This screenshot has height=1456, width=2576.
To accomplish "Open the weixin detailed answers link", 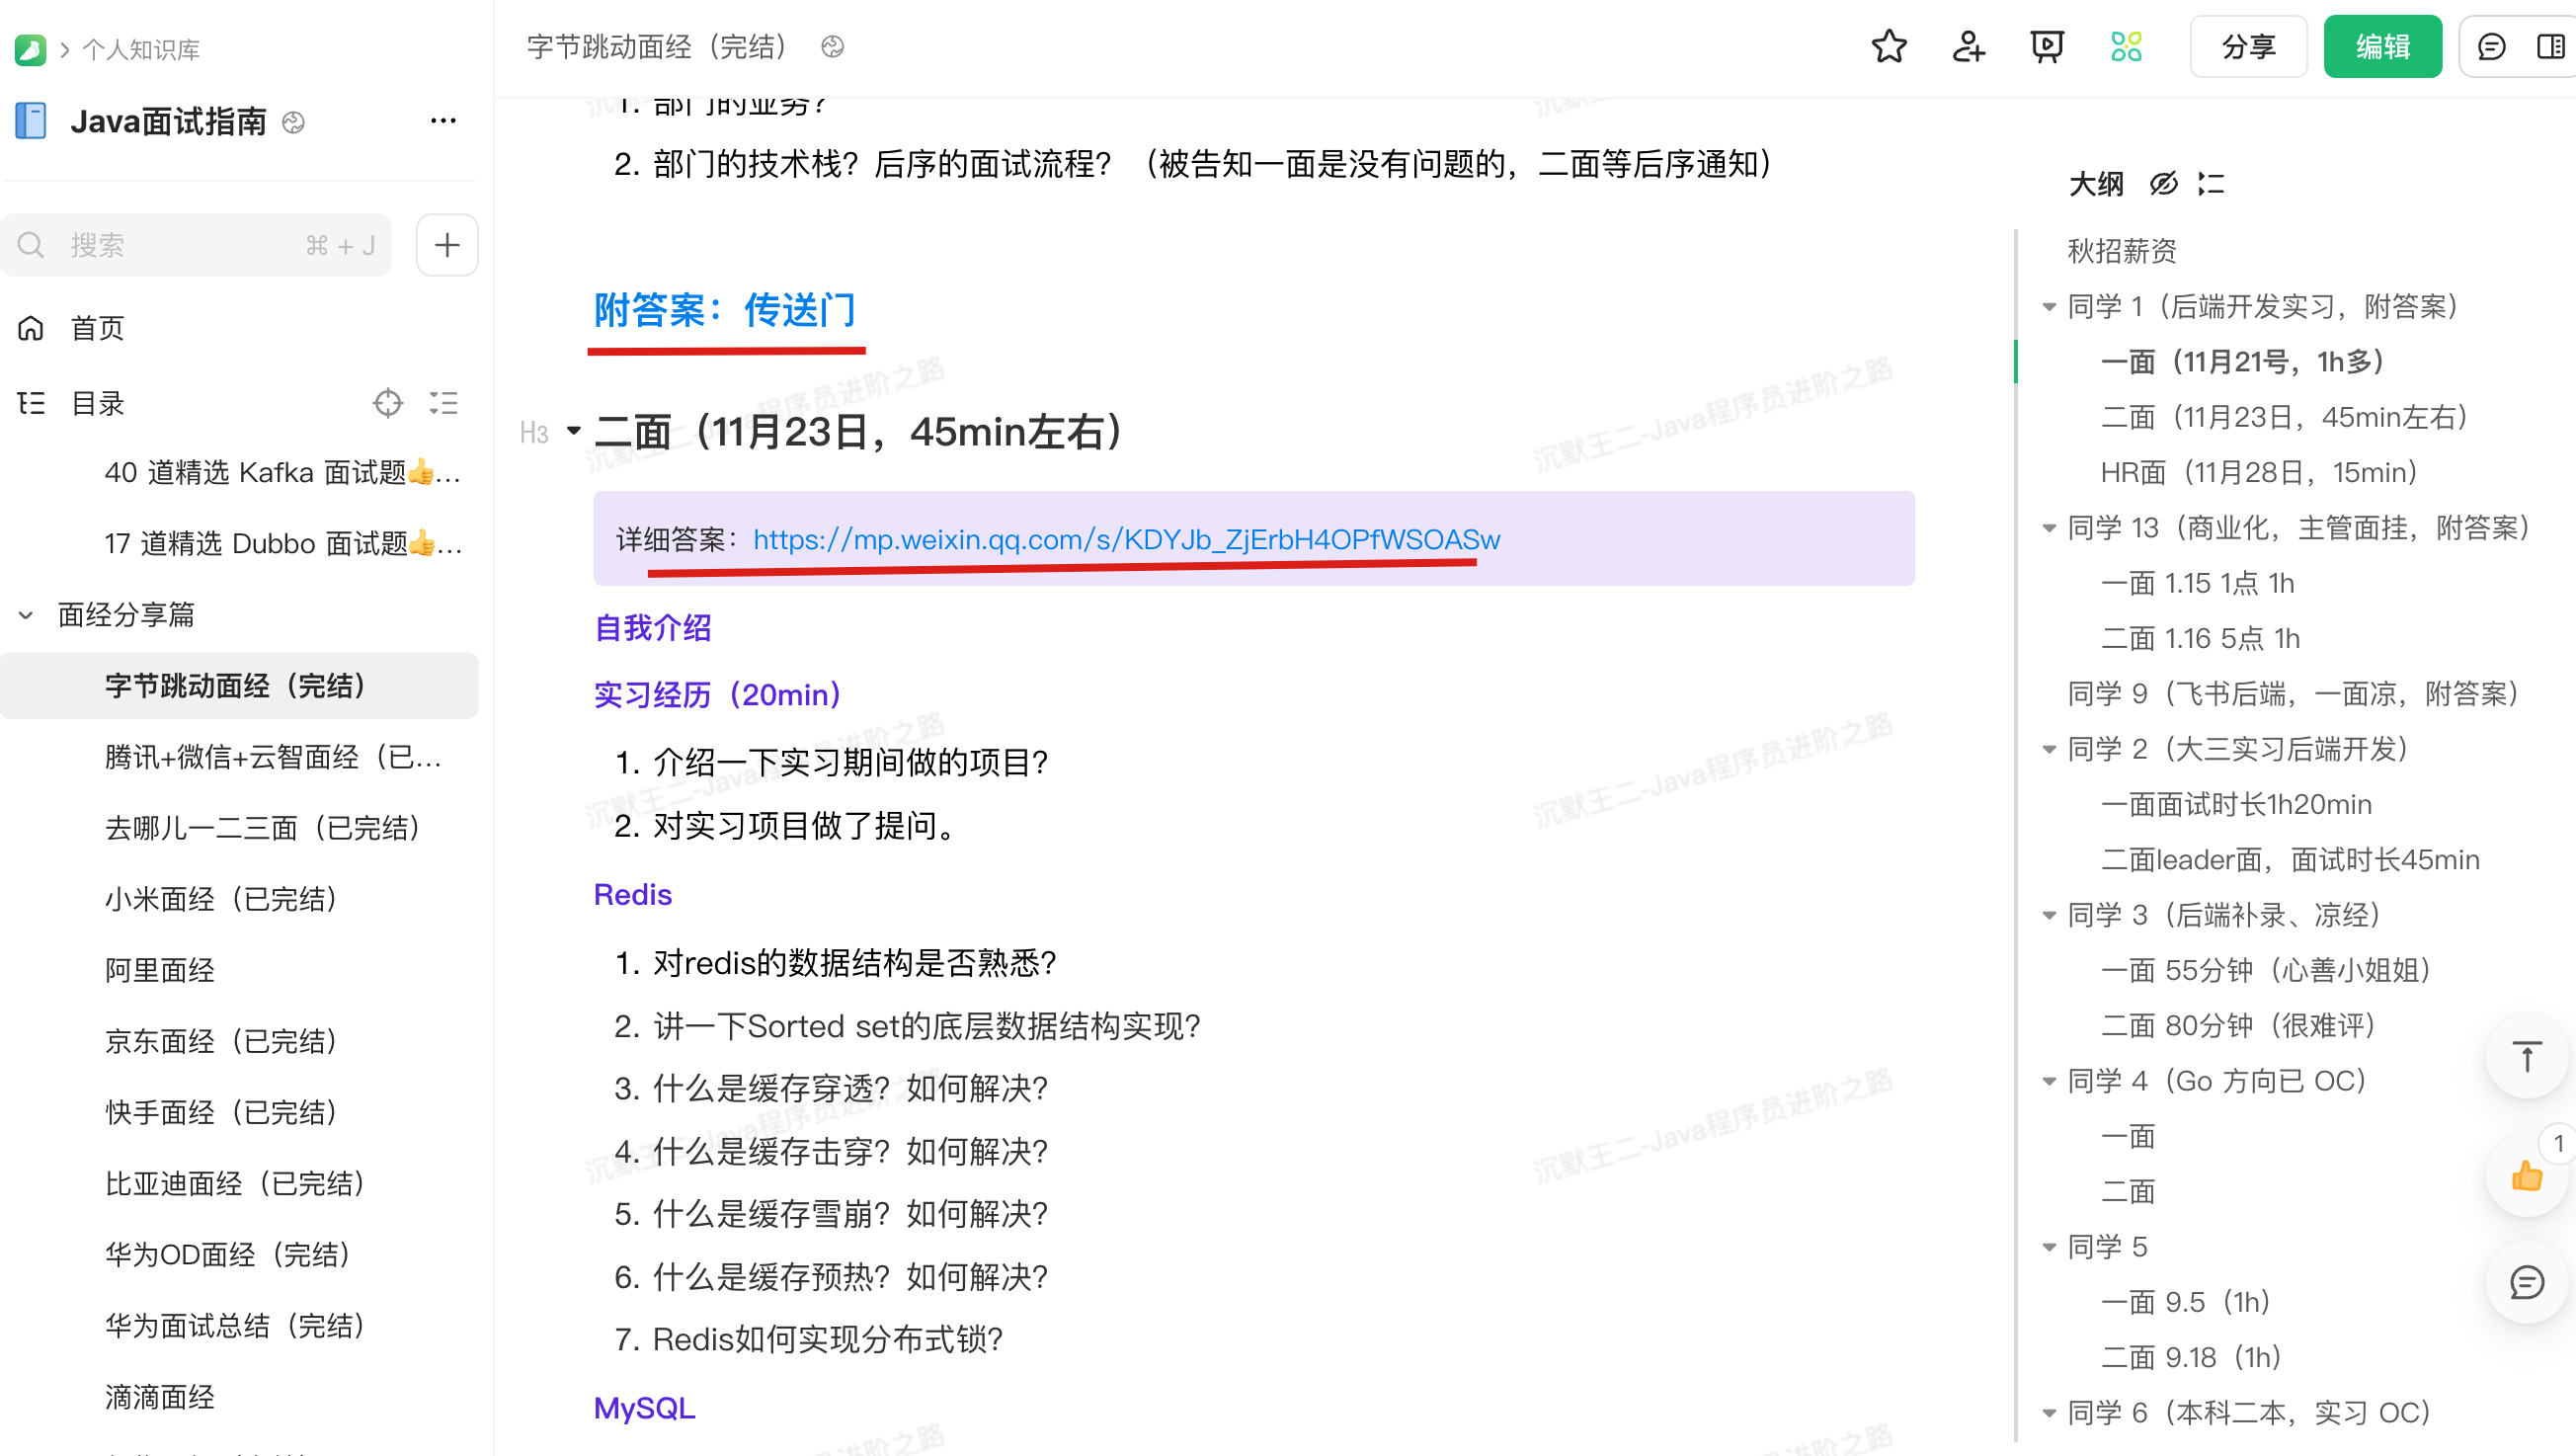I will pyautogui.click(x=1126, y=539).
